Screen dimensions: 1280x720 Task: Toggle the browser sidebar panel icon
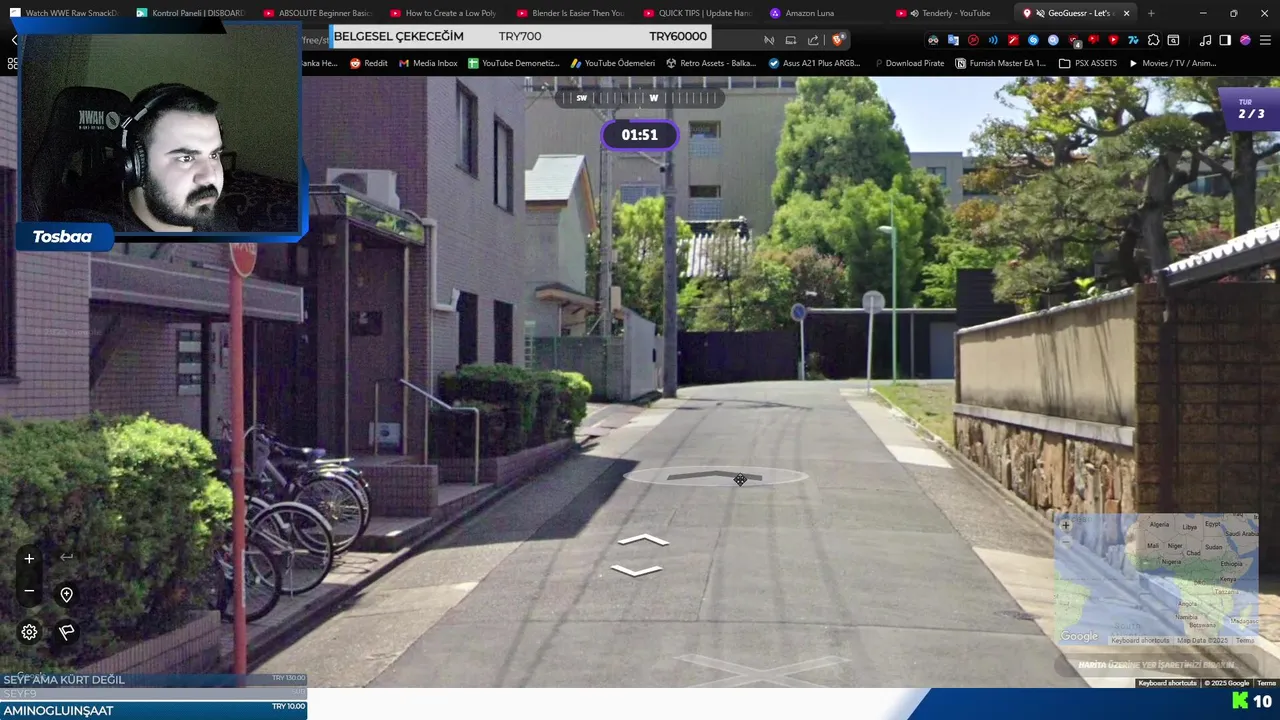(1225, 40)
